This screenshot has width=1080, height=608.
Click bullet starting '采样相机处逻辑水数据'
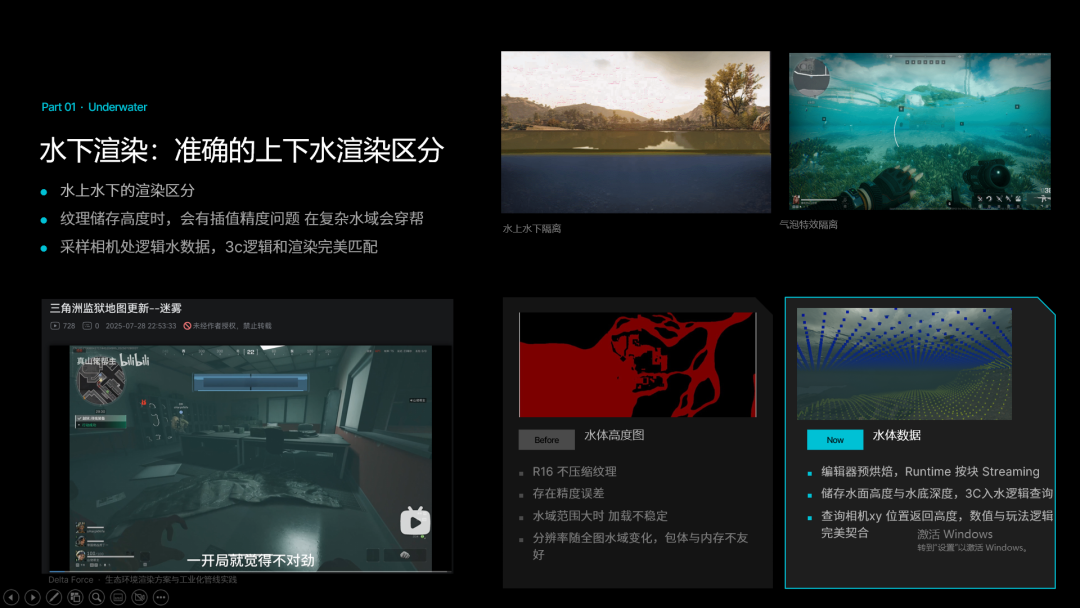tap(218, 247)
